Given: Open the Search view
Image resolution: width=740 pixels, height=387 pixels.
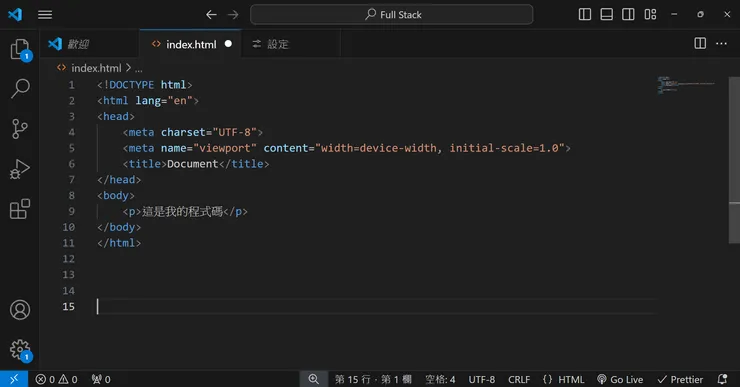Looking at the screenshot, I should 20,88.
